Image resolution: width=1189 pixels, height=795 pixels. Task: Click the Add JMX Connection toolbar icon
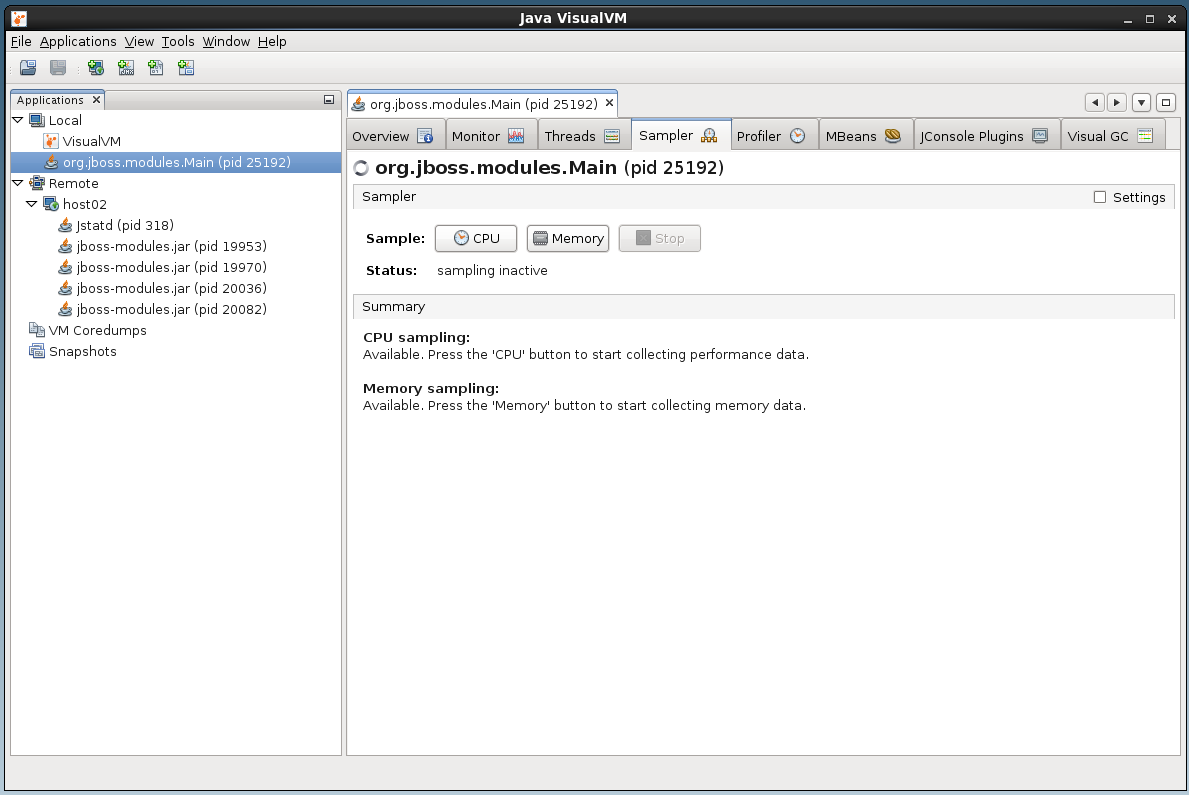126,68
